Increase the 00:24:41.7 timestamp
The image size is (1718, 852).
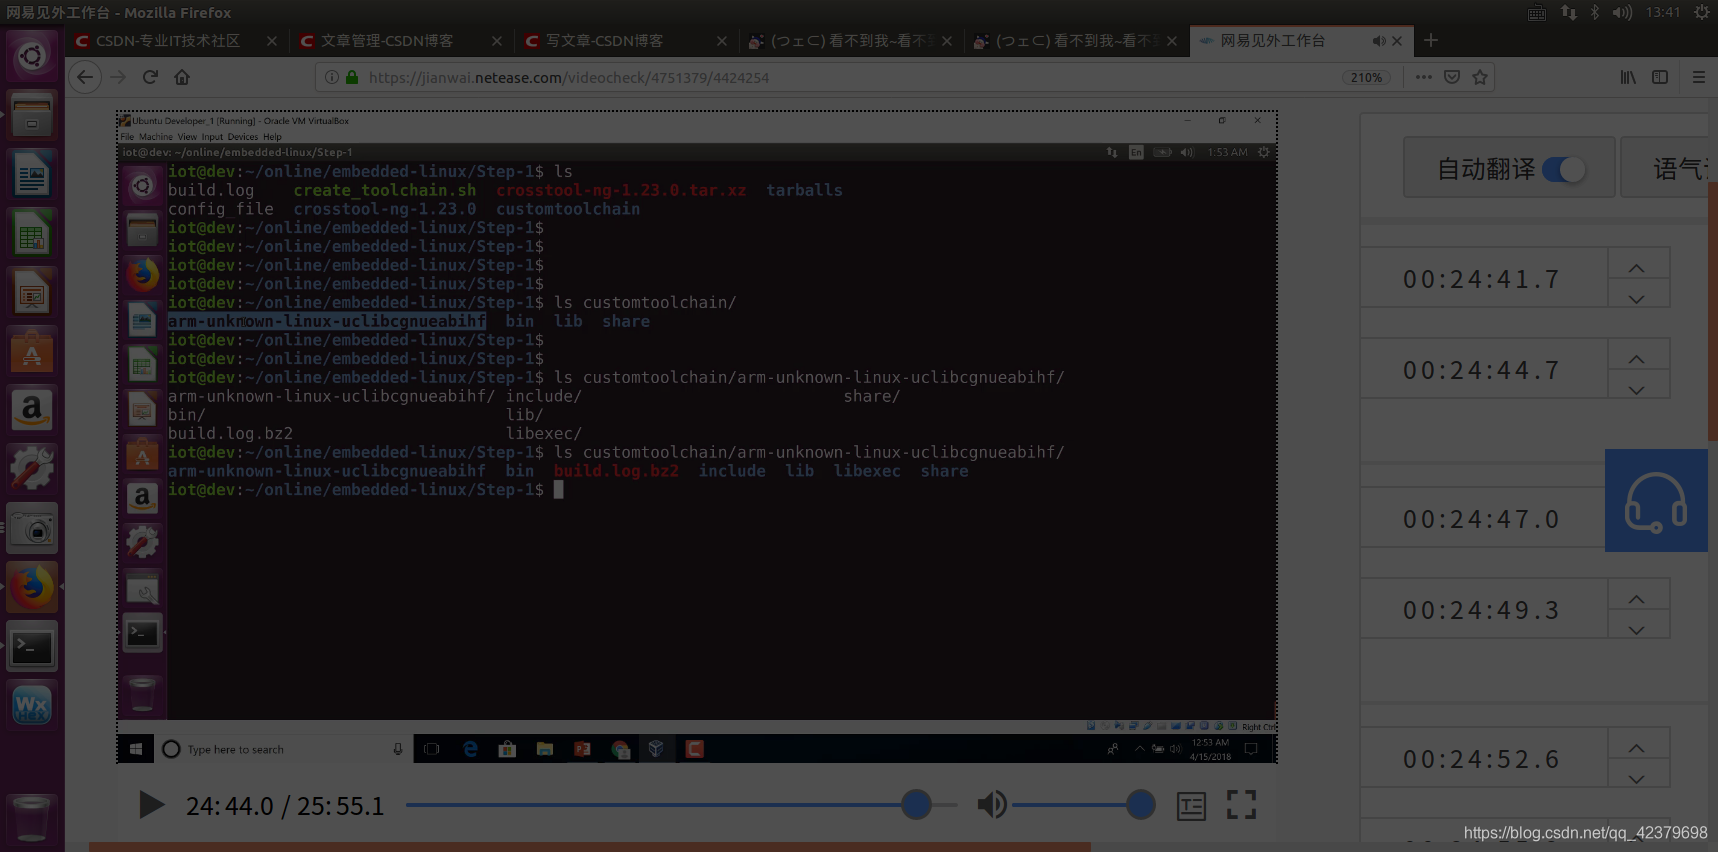[1637, 268]
